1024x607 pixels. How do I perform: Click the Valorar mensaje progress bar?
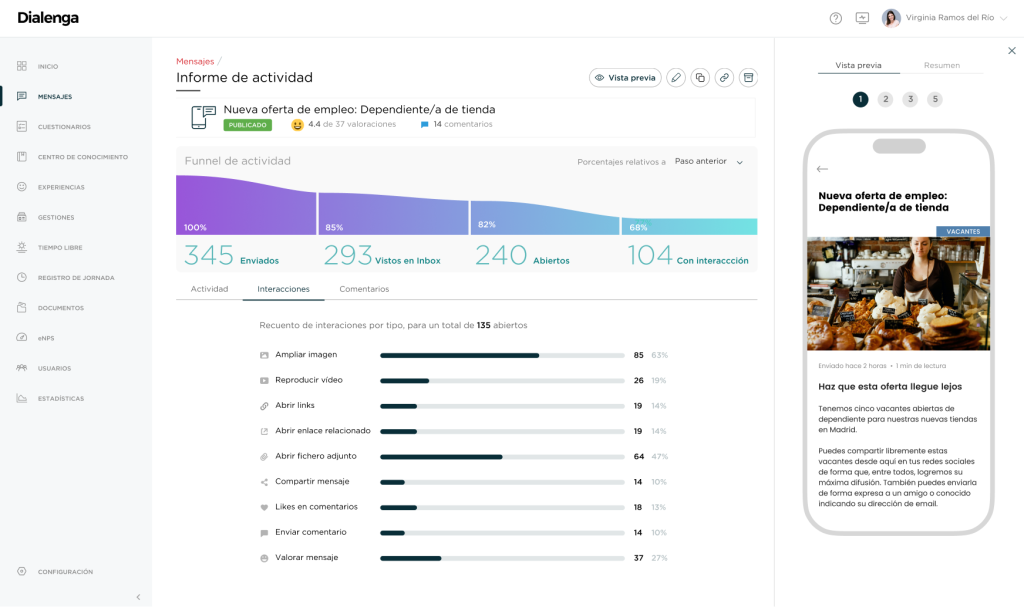pos(502,558)
